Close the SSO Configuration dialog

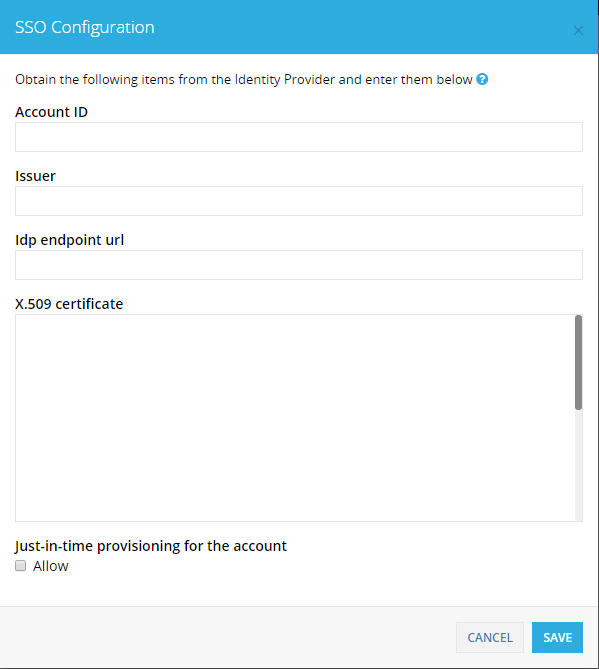coord(578,31)
